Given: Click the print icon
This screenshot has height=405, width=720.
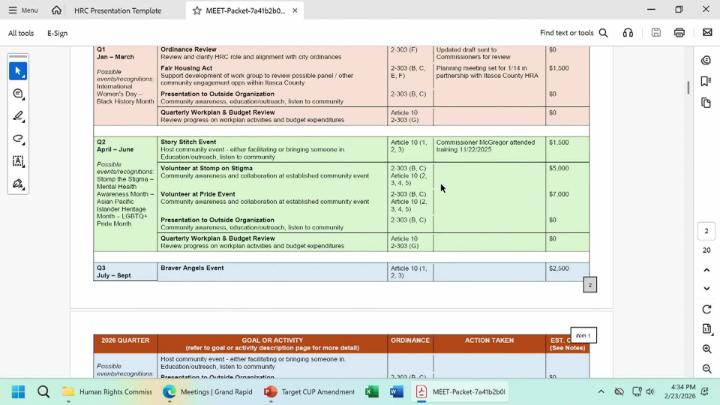Looking at the screenshot, I should click(x=679, y=33).
